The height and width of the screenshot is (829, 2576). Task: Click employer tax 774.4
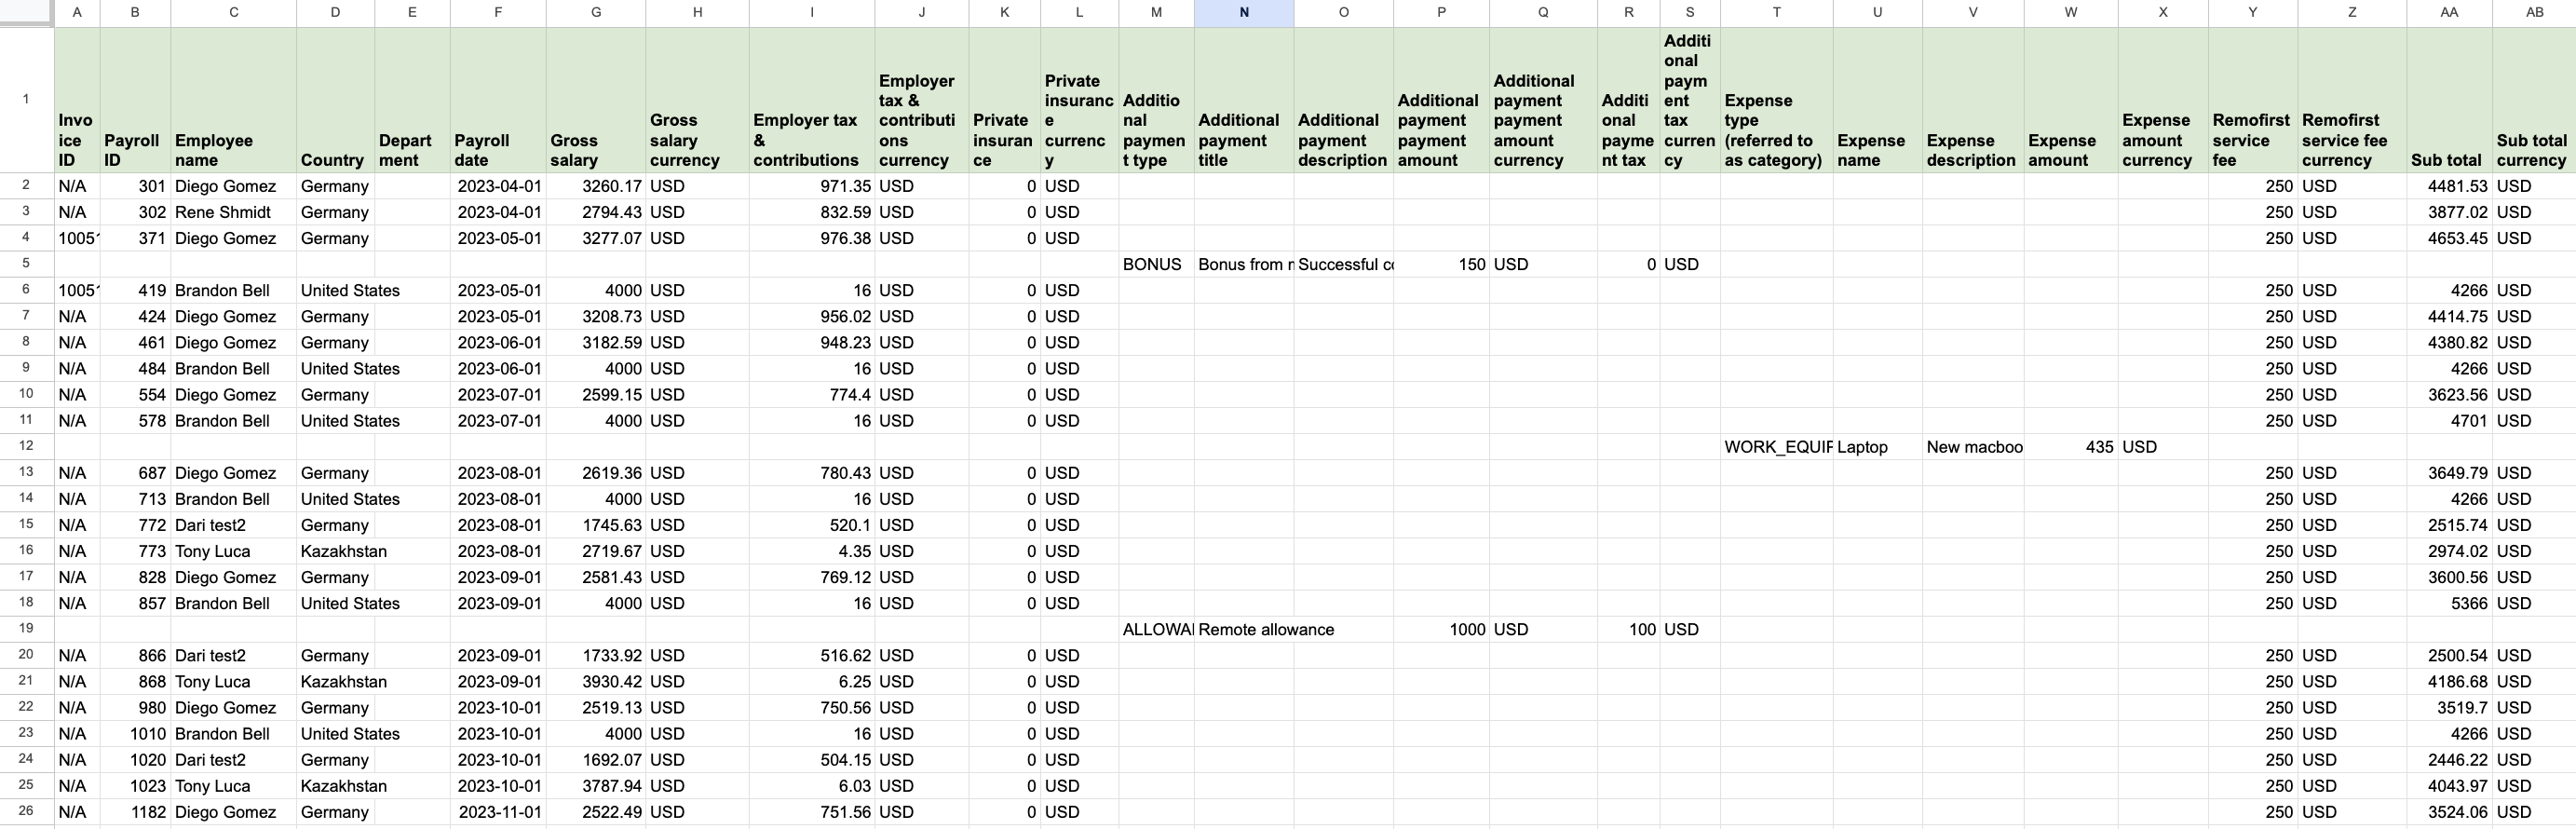811,395
